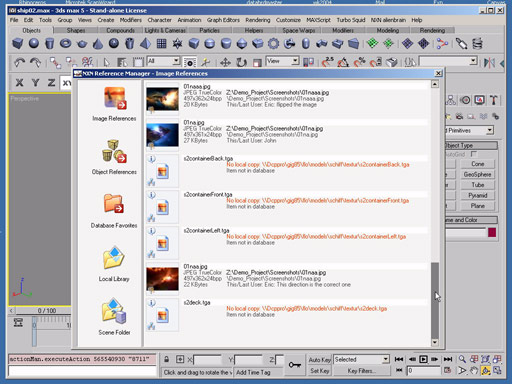Image resolution: width=512 pixels, height=384 pixels.
Task: Click the Reference Manager vertical scrollbar thumb
Action: (435, 300)
